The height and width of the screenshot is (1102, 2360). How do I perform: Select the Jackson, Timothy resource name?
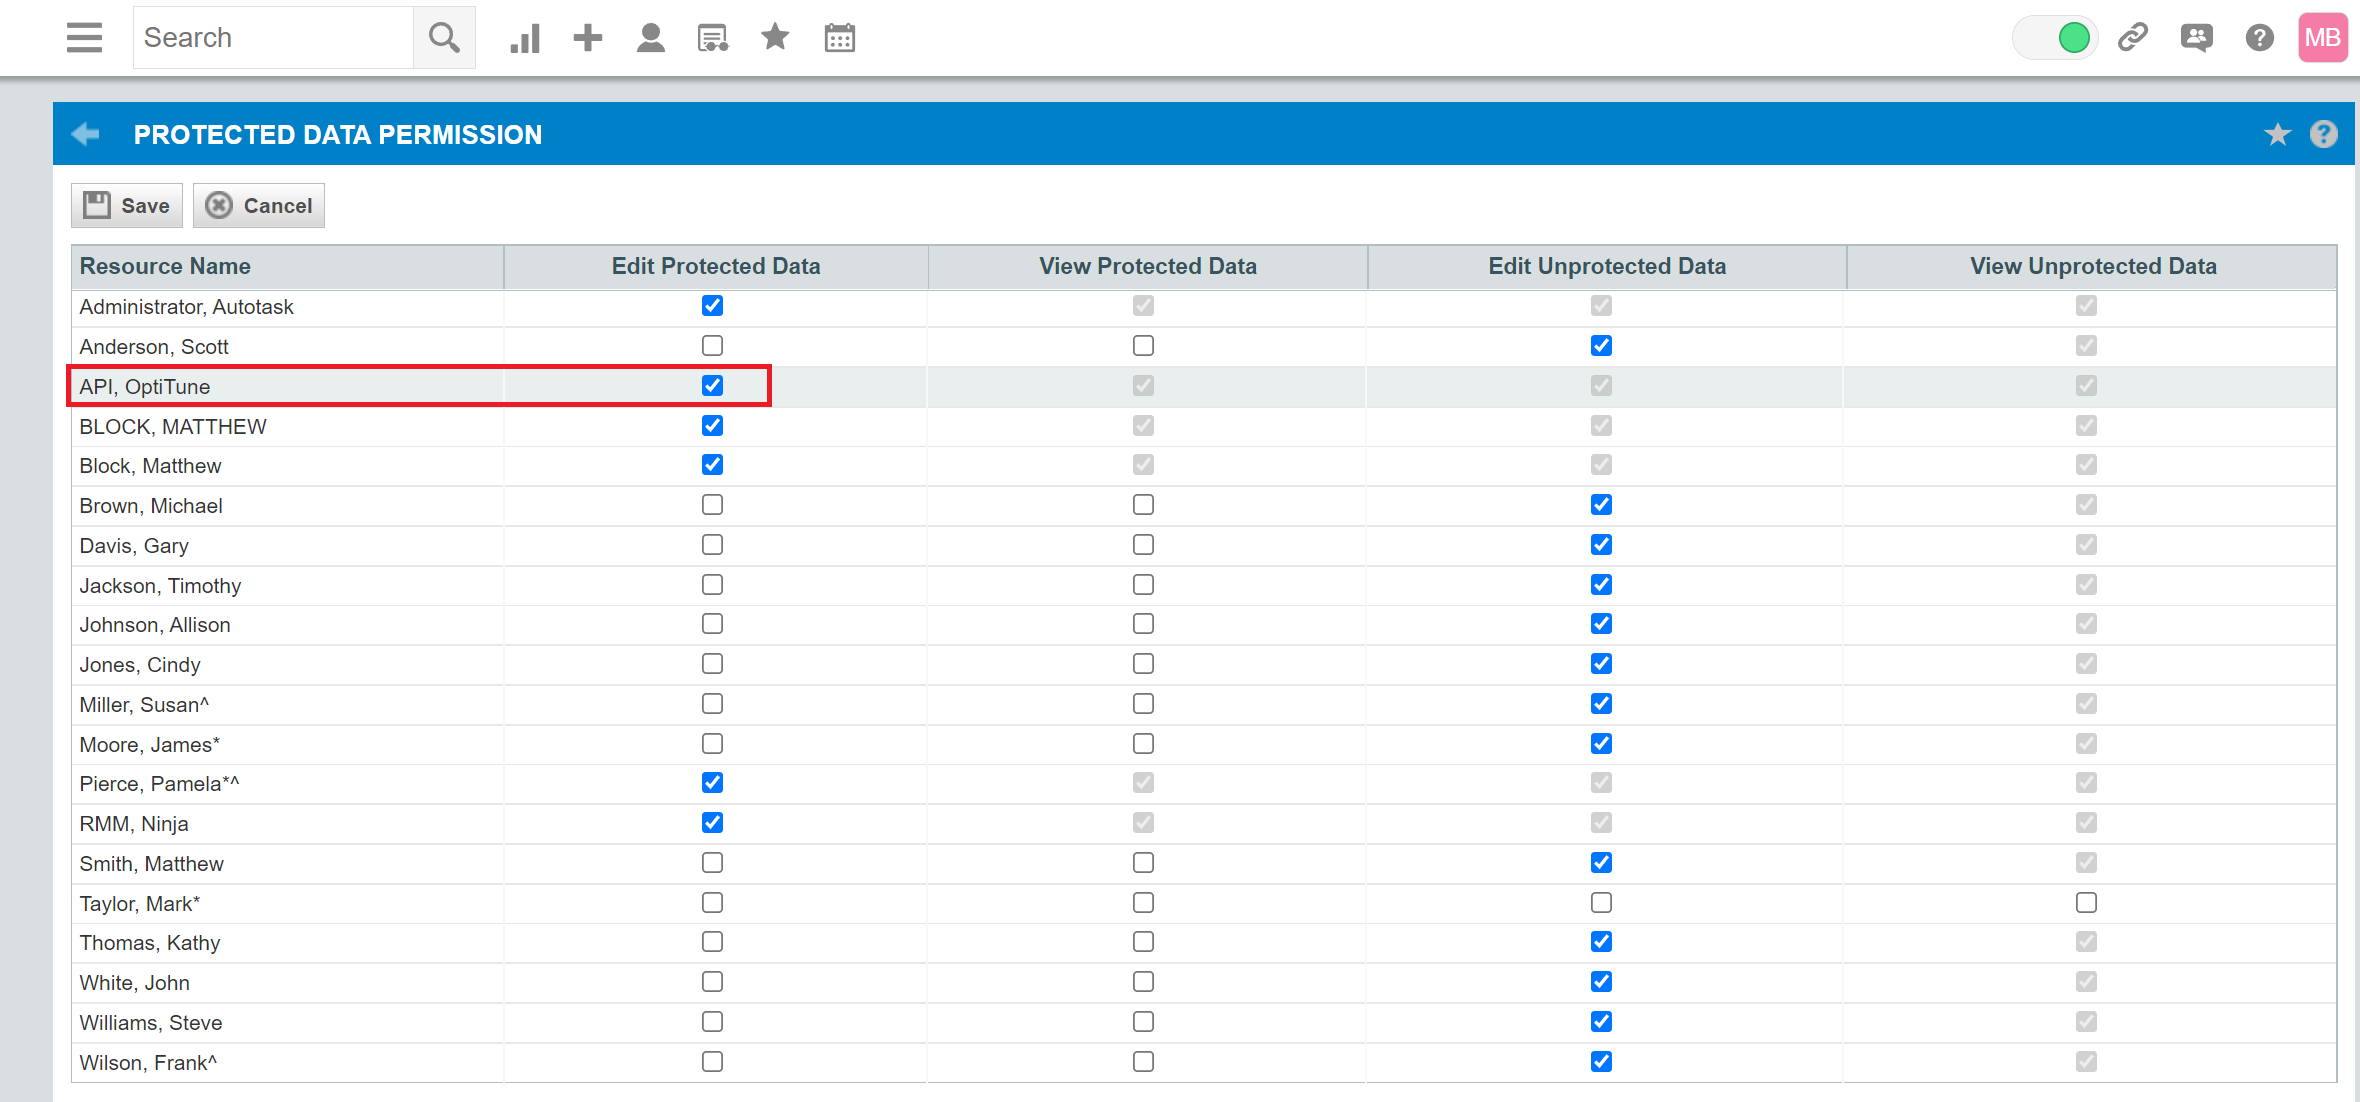(160, 586)
